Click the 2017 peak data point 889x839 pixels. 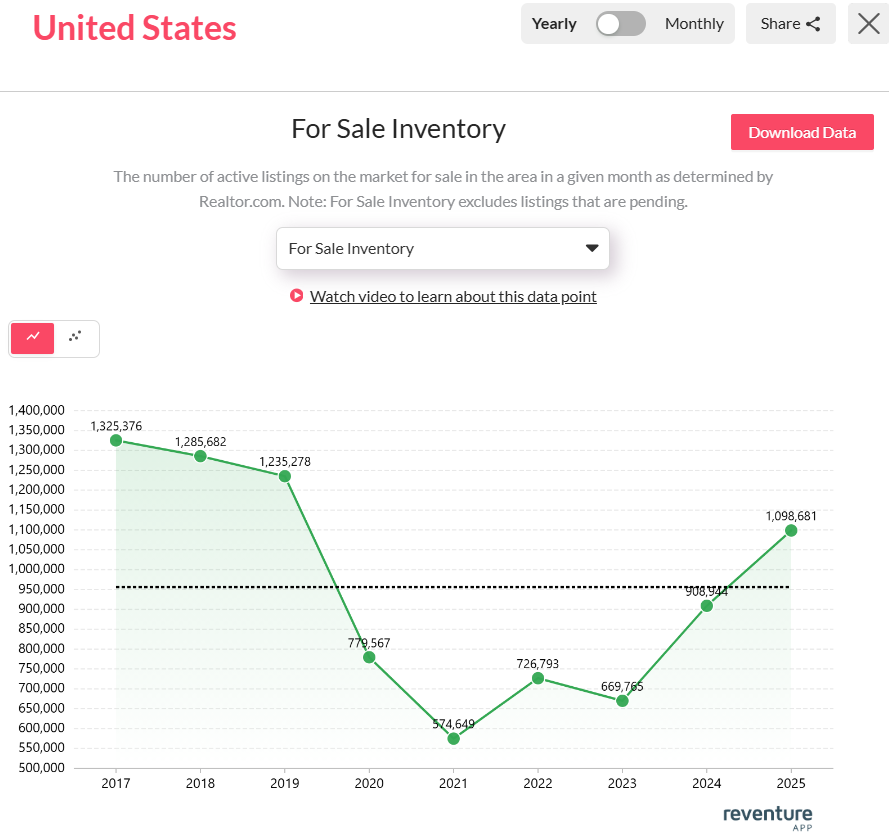click(x=116, y=440)
